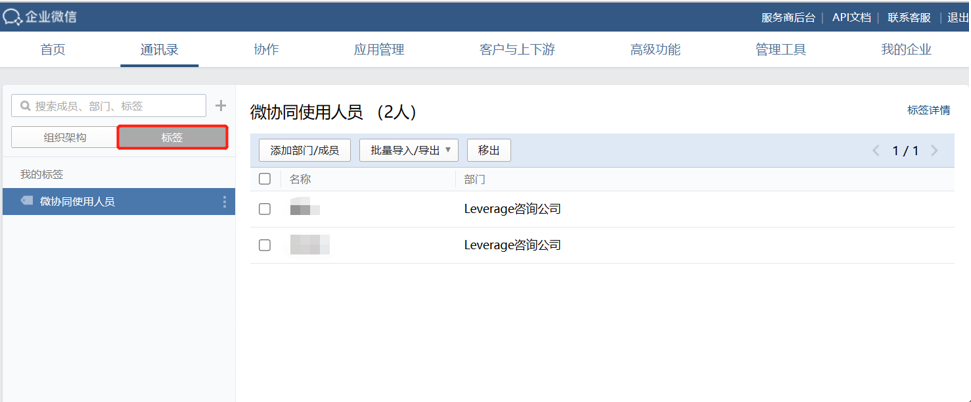Select the 微协同使用人员 tag item
This screenshot has width=971, height=402.
point(118,201)
